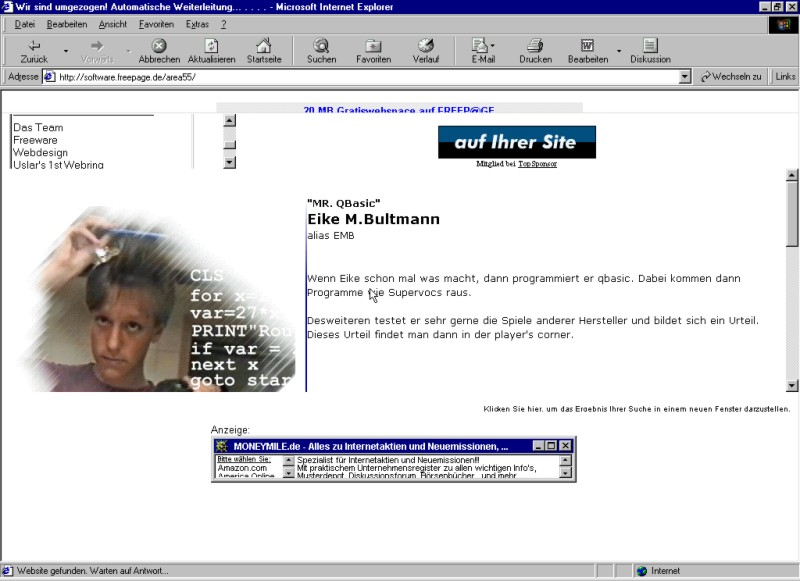
Task: Follow the Das Team link
Action: (38, 128)
